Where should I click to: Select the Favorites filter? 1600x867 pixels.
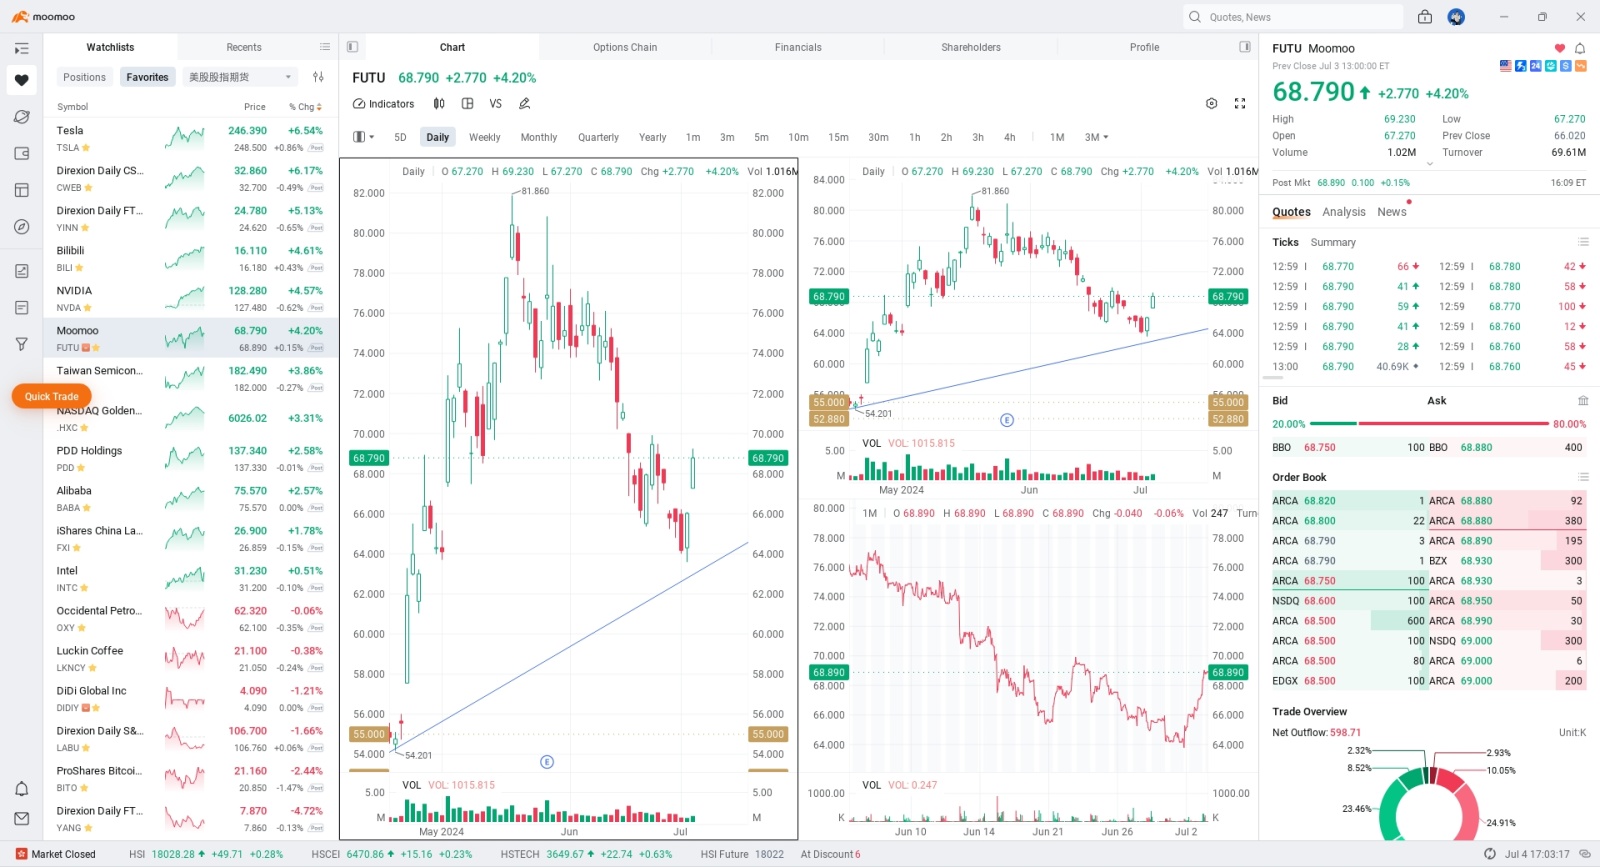pos(147,77)
